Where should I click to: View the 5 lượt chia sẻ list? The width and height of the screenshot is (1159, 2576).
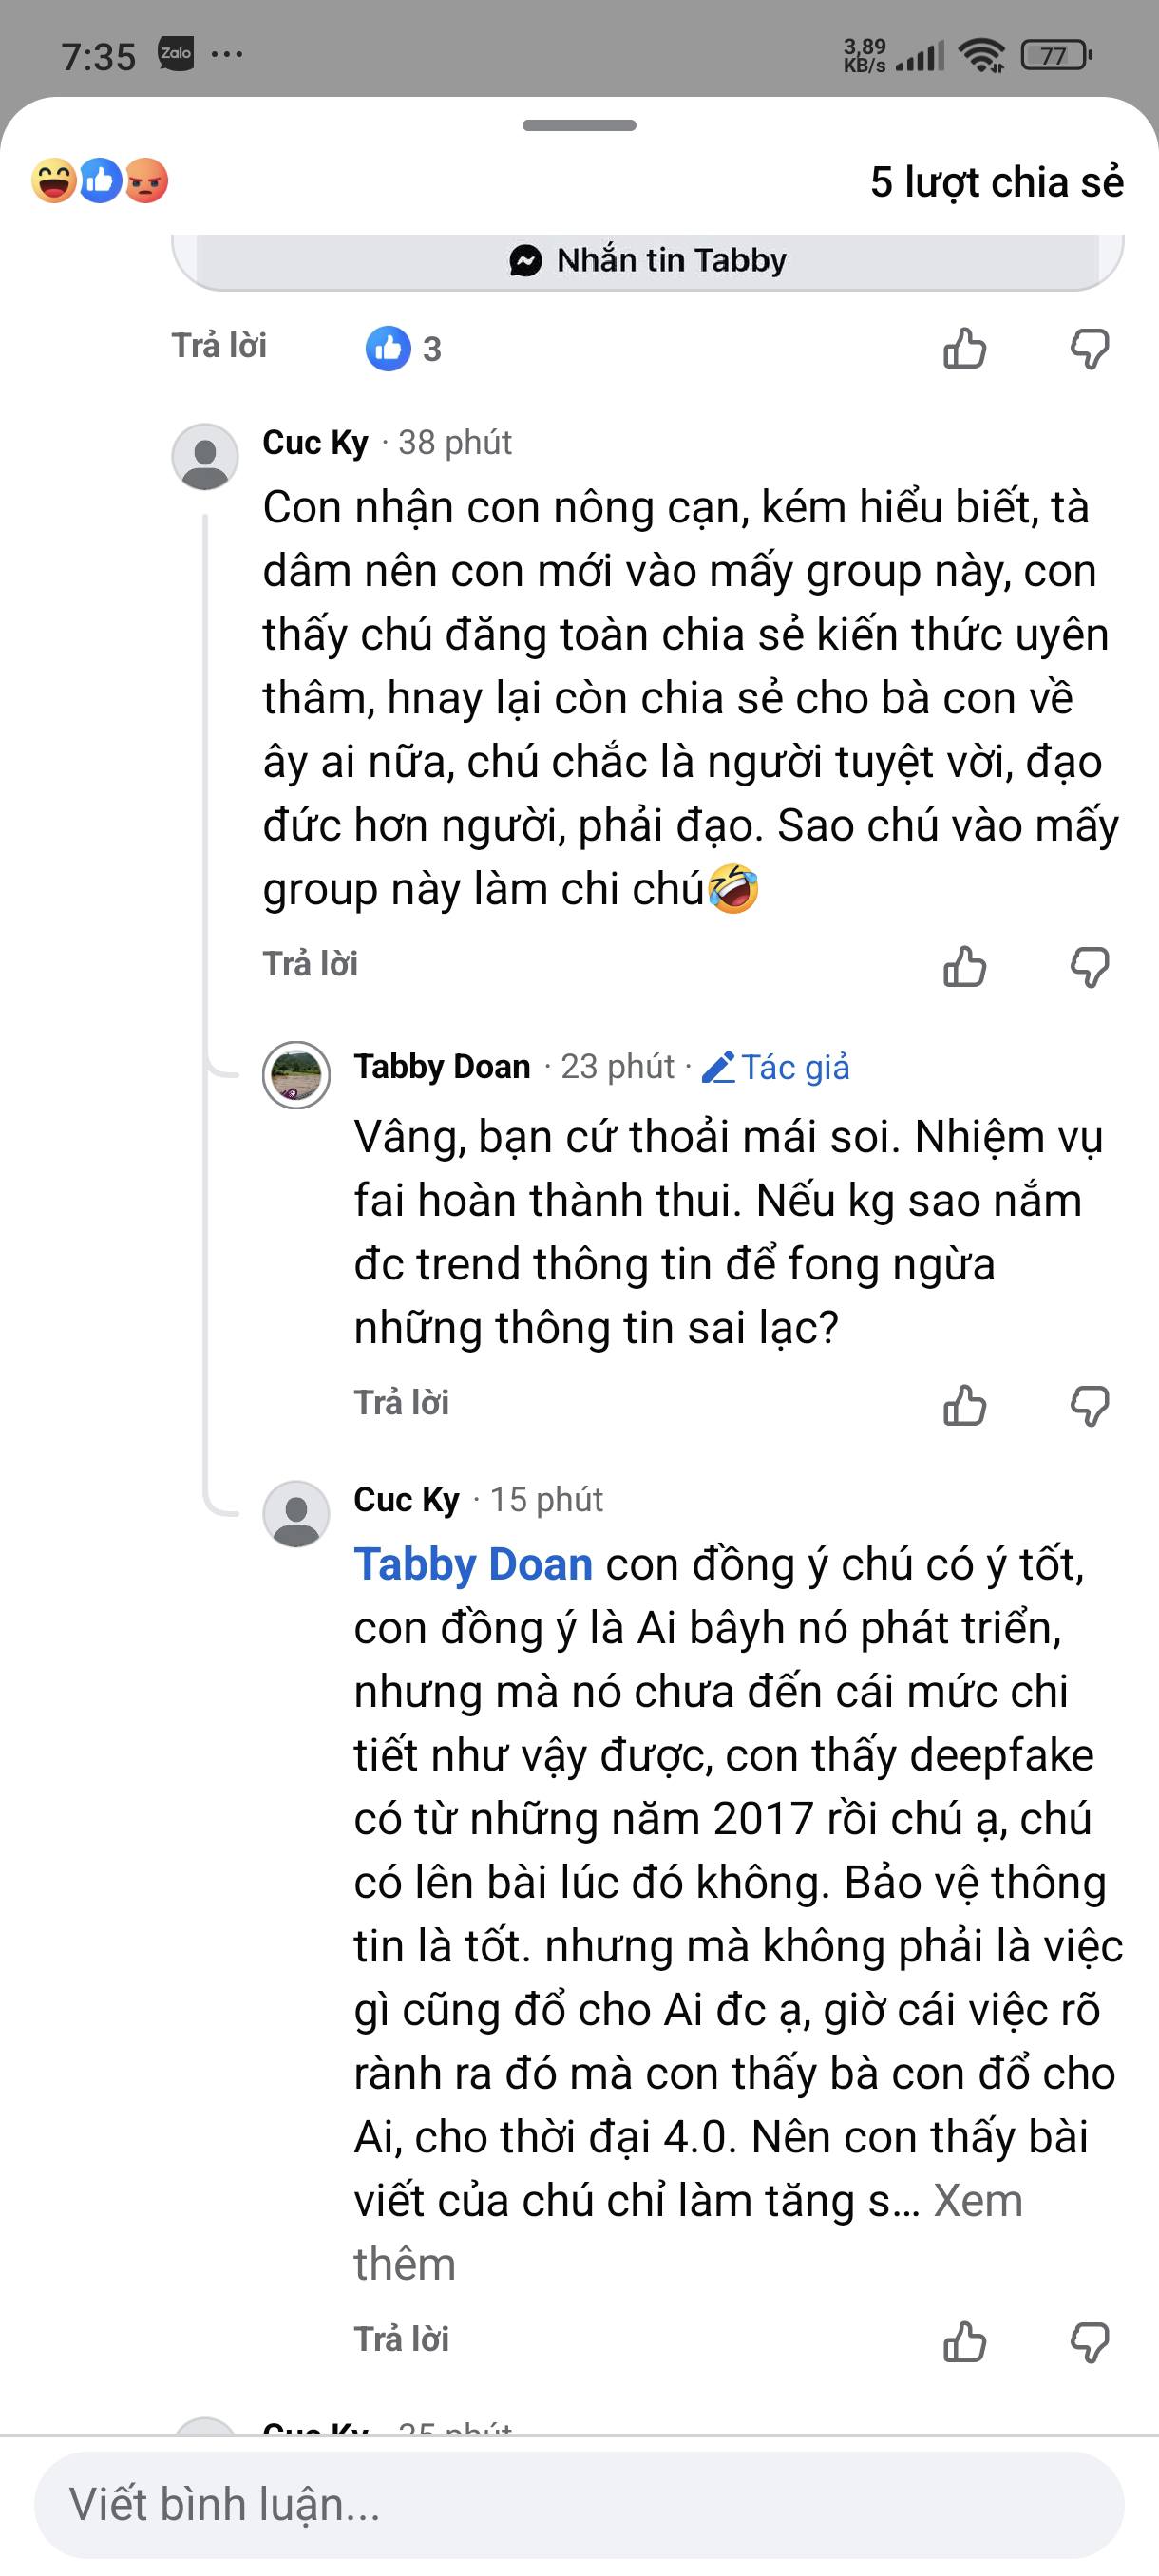pos(996,182)
